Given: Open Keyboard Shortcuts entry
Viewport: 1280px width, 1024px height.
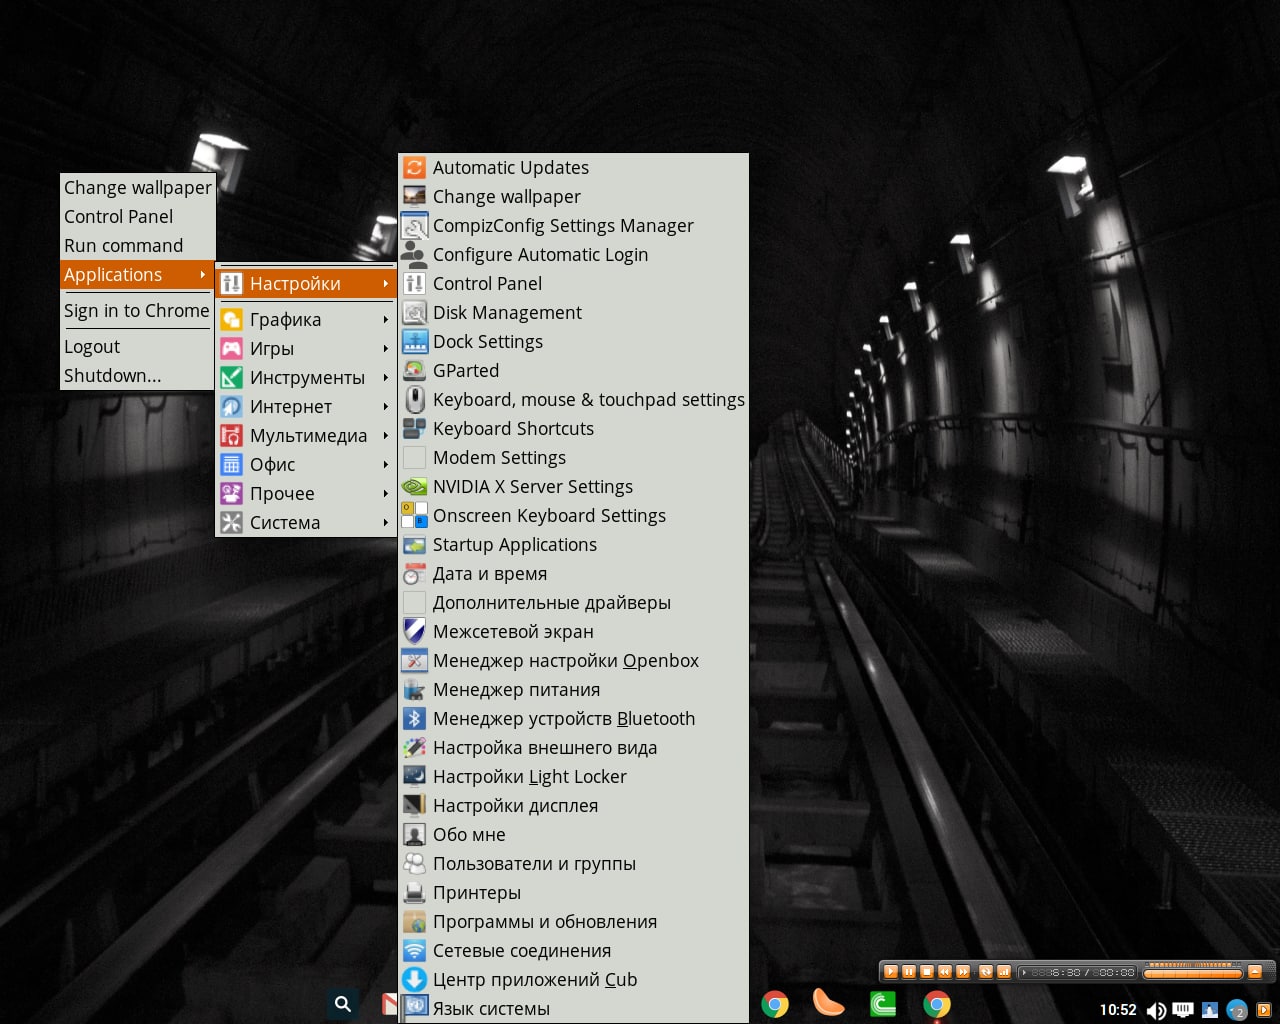Looking at the screenshot, I should point(573,429).
